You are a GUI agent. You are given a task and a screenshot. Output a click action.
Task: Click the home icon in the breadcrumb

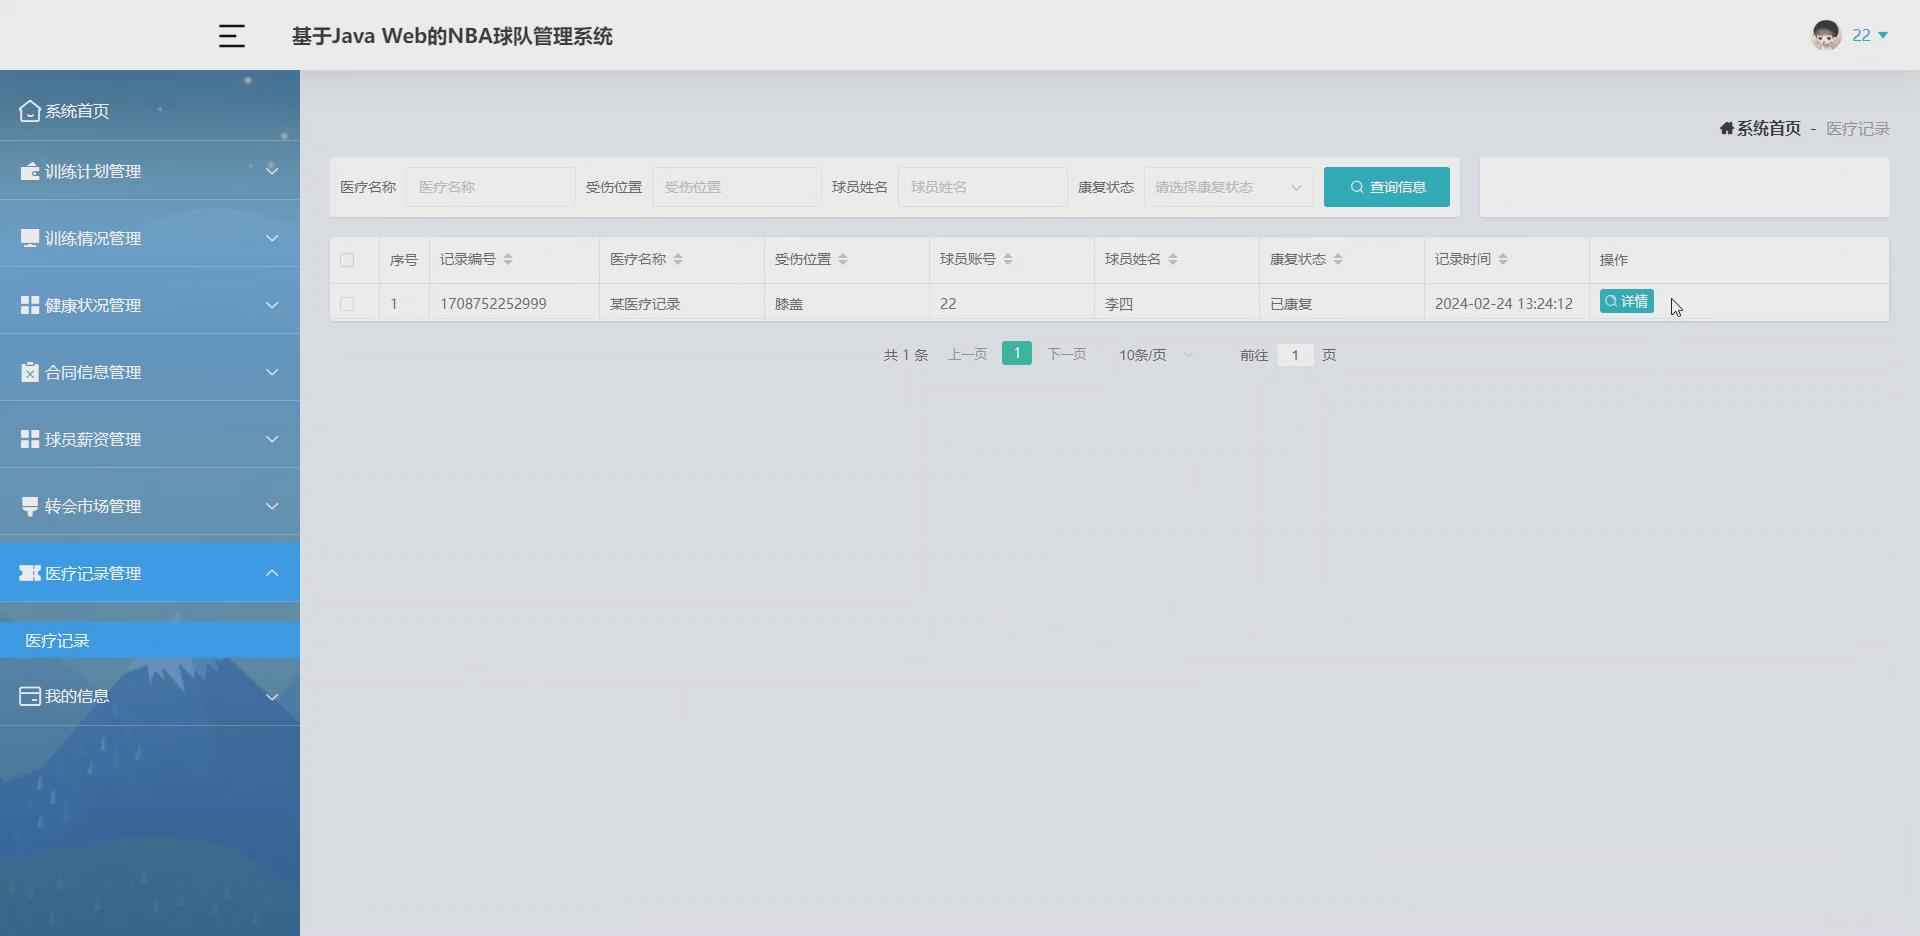1727,128
